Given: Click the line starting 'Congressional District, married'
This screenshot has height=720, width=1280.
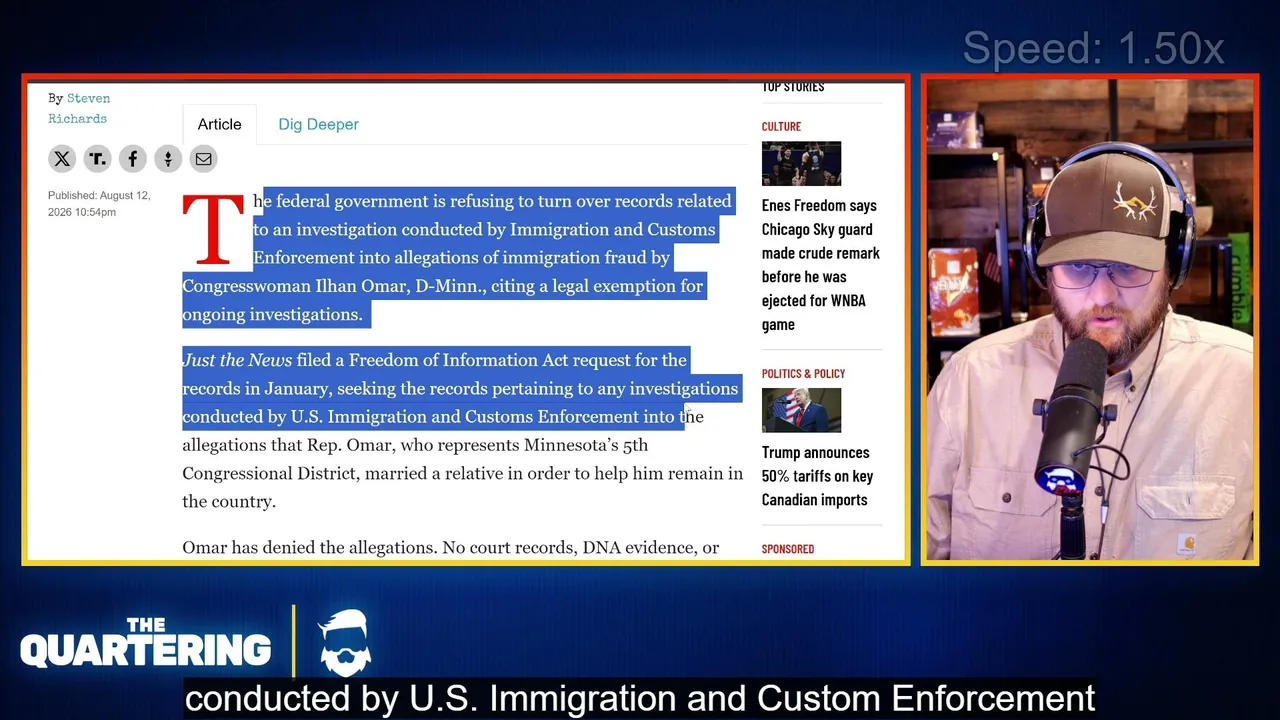Looking at the screenshot, I should (x=462, y=473).
